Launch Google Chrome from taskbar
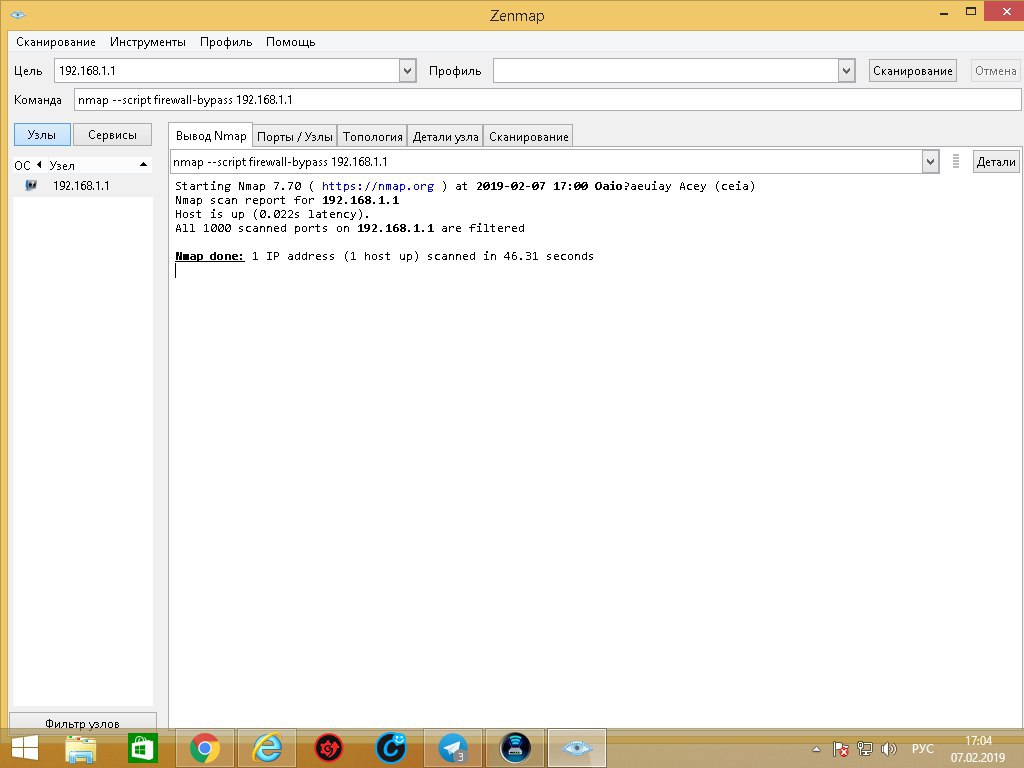Screen dimensions: 1024x768 [205, 748]
